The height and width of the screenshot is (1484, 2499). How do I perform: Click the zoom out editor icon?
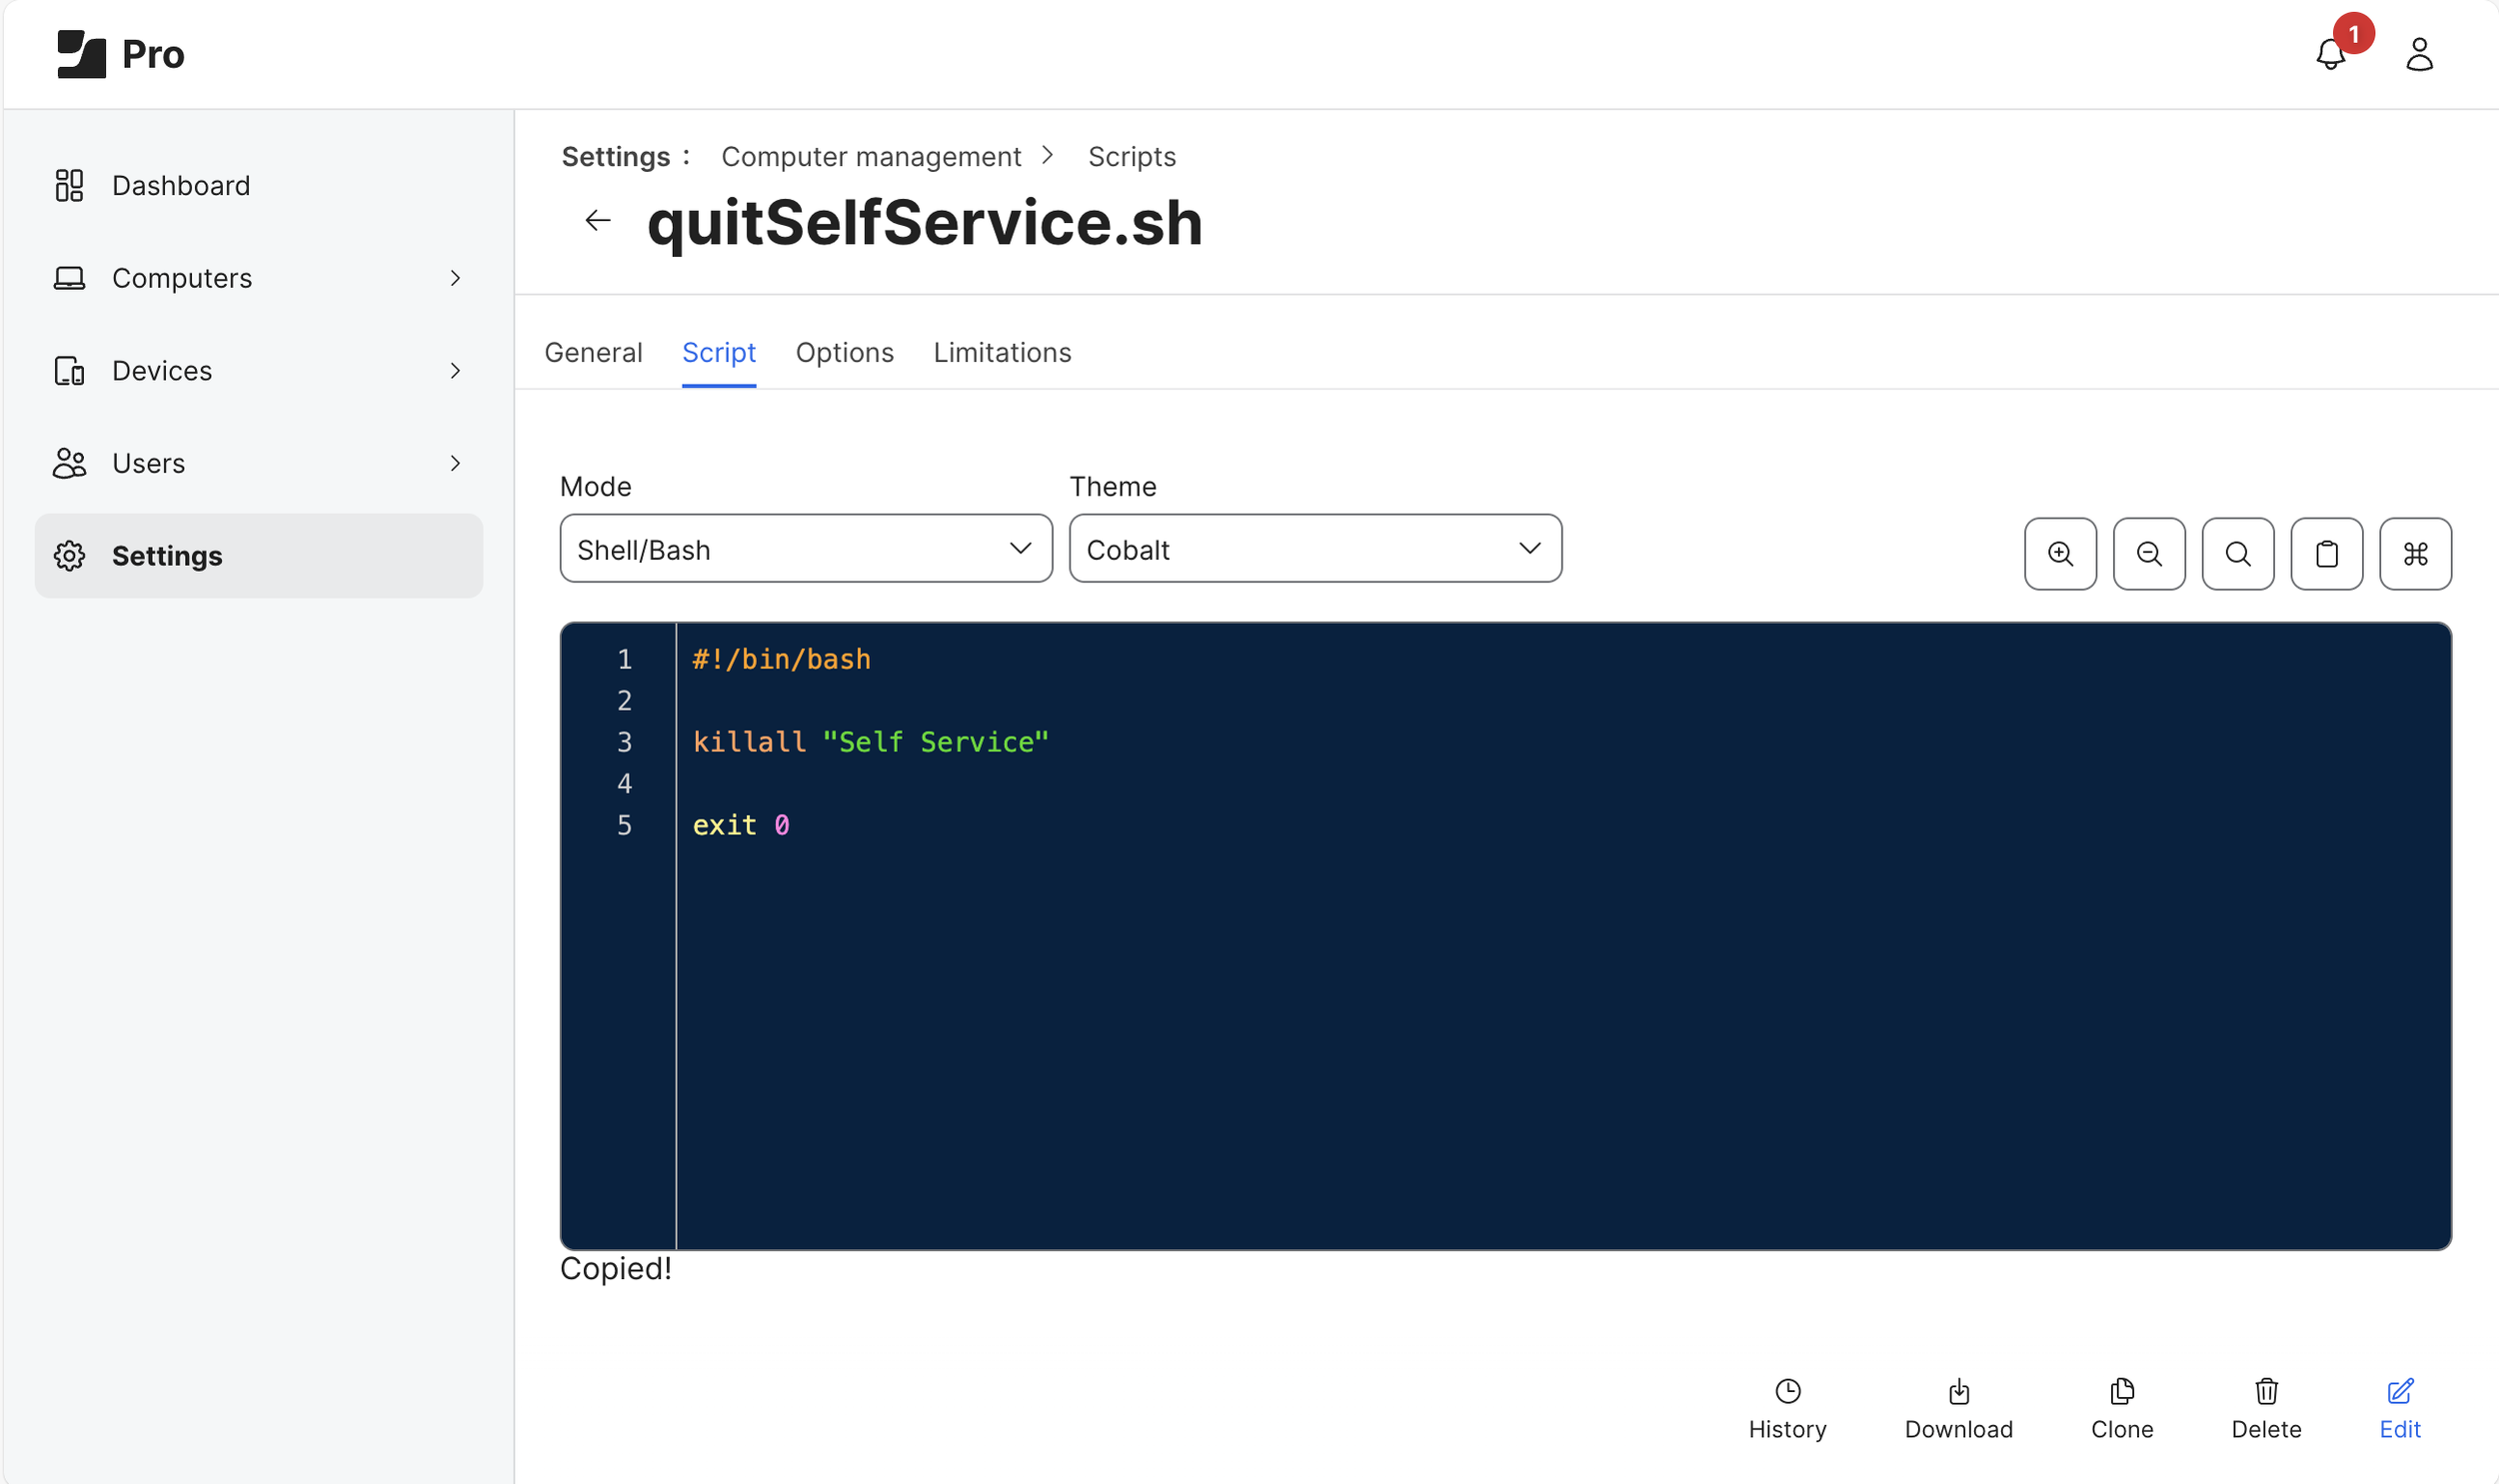click(x=2148, y=553)
